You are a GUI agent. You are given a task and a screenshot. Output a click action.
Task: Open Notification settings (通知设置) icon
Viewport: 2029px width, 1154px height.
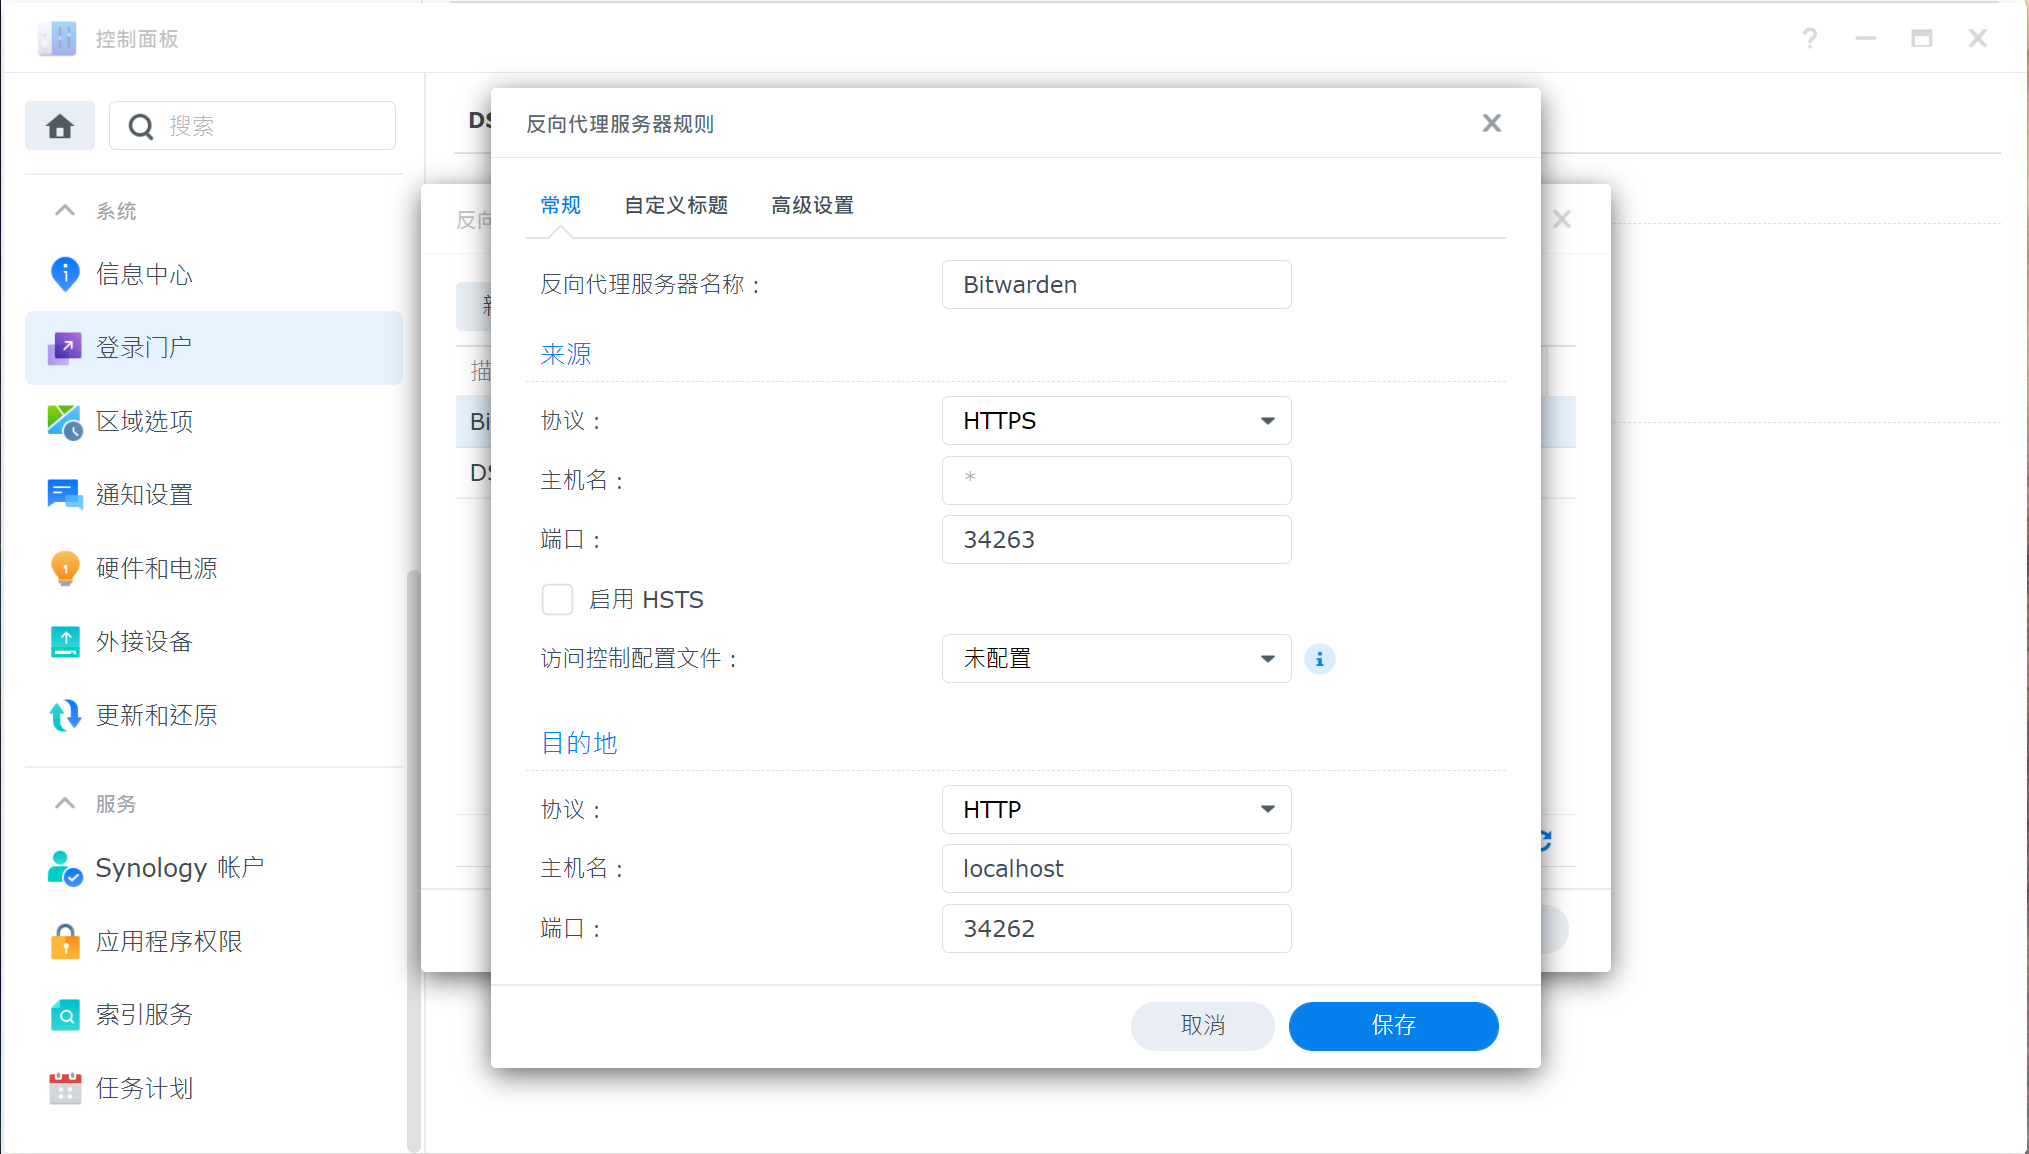click(65, 495)
